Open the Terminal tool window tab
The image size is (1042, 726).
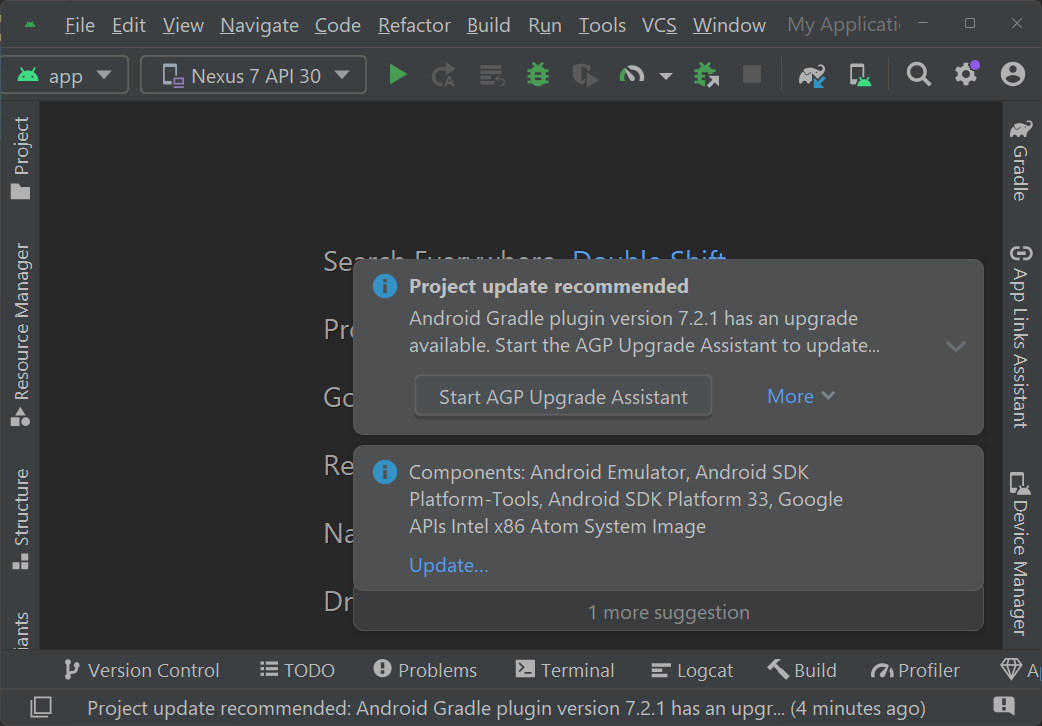(x=565, y=670)
